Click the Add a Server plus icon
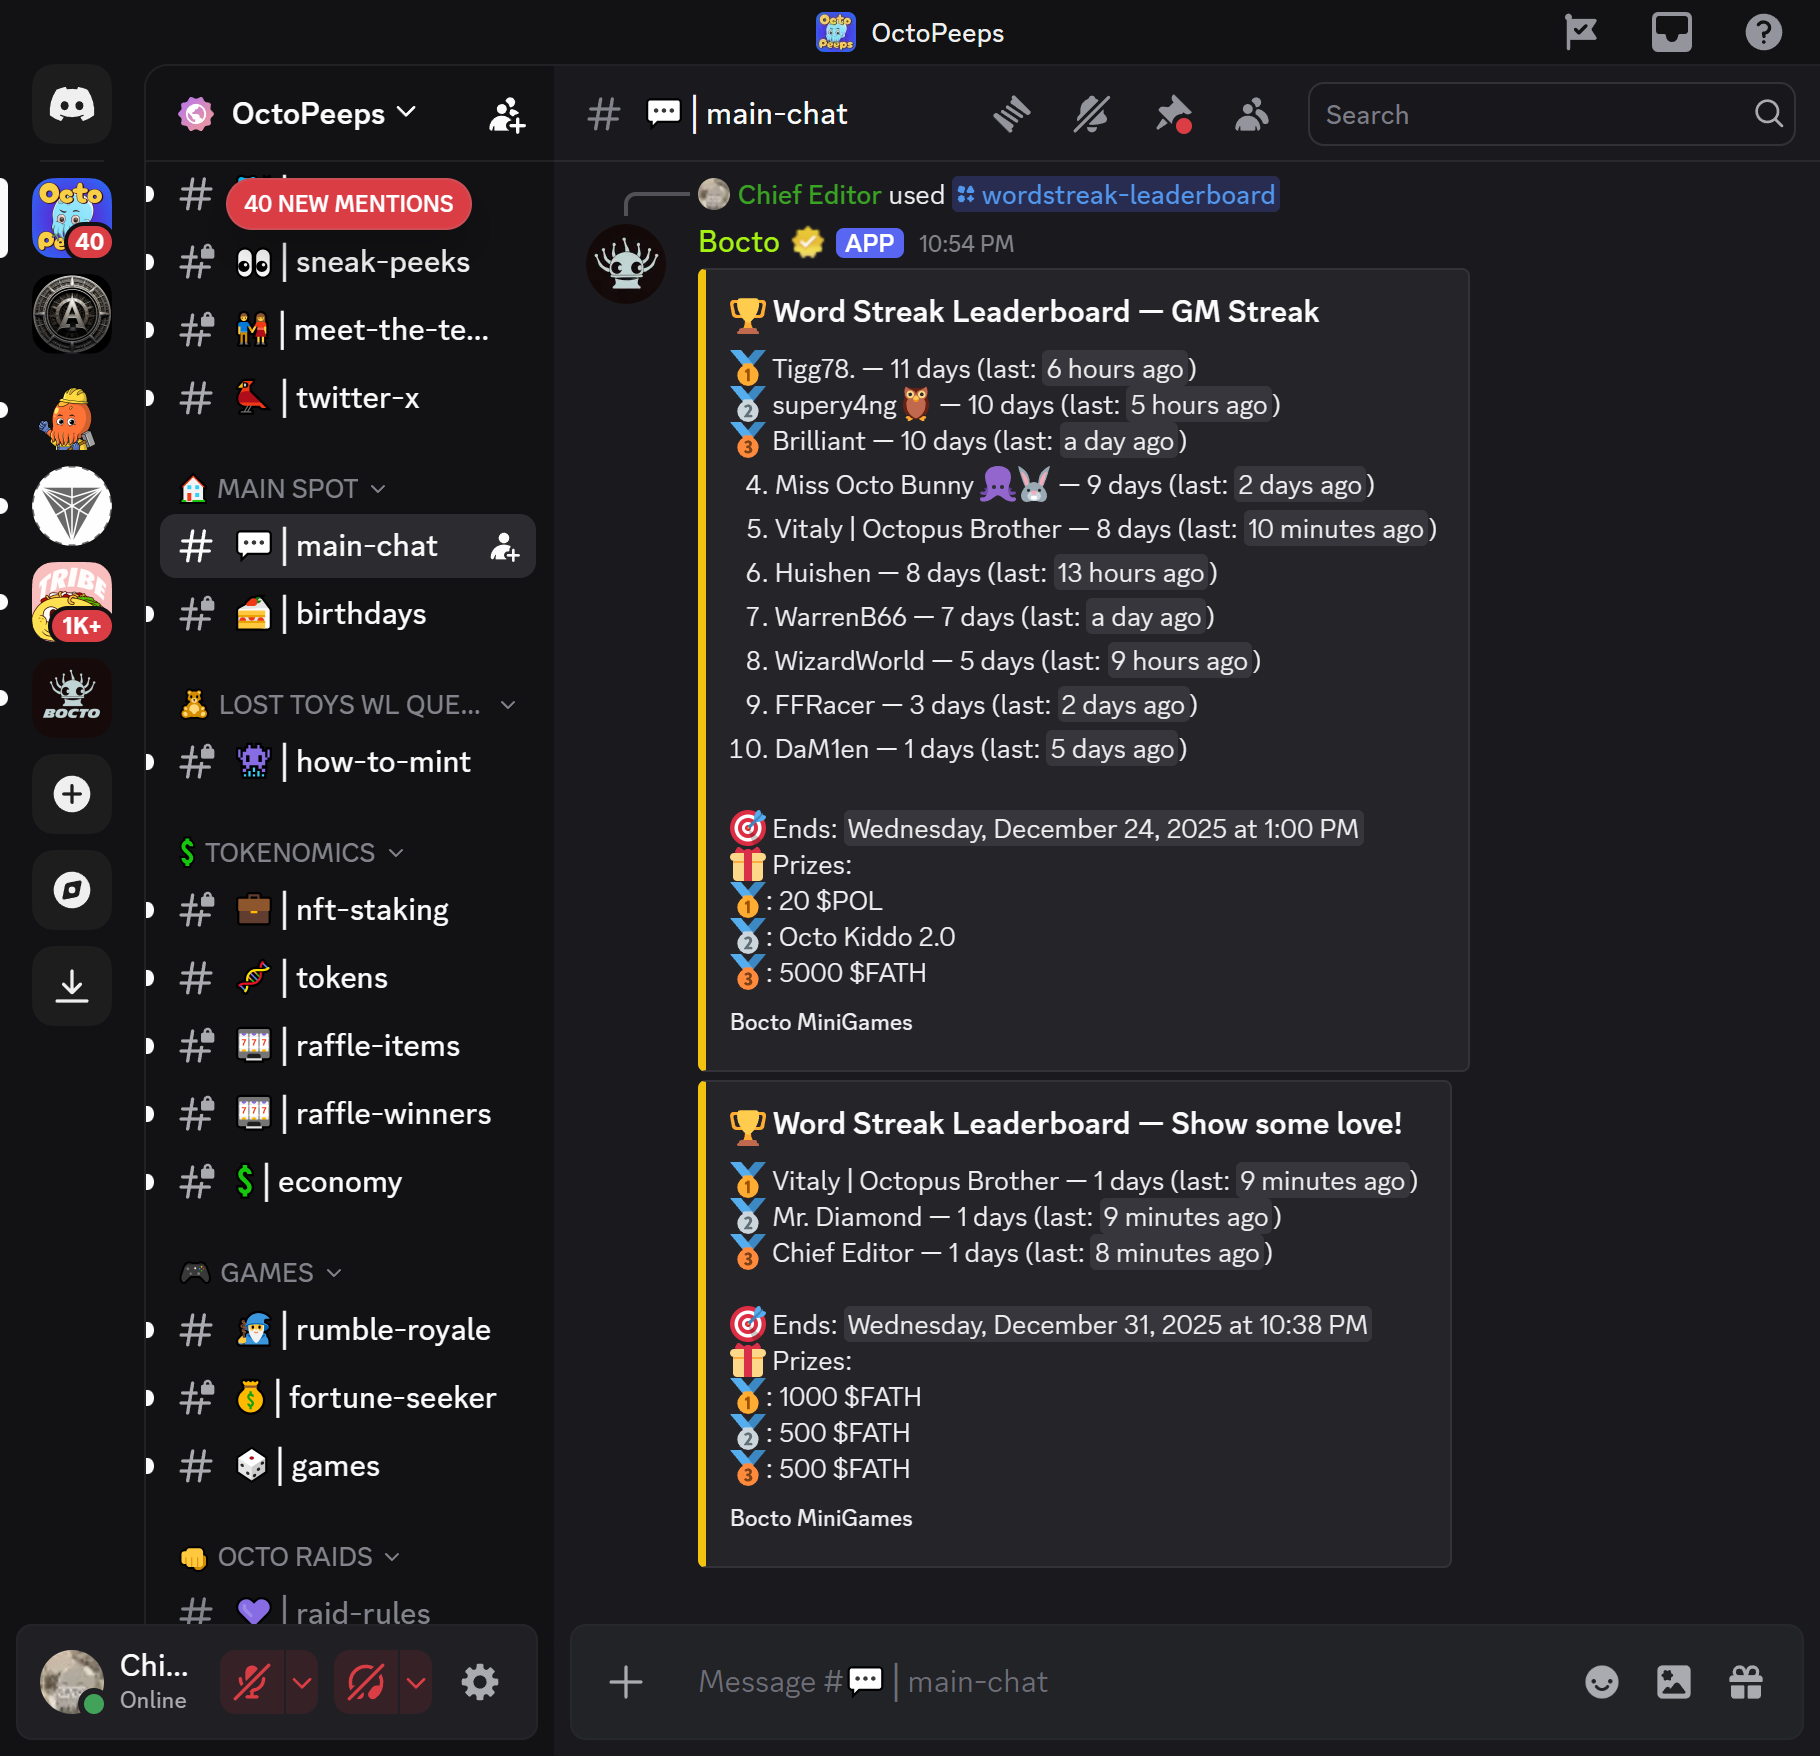The height and width of the screenshot is (1756, 1820). (x=72, y=795)
